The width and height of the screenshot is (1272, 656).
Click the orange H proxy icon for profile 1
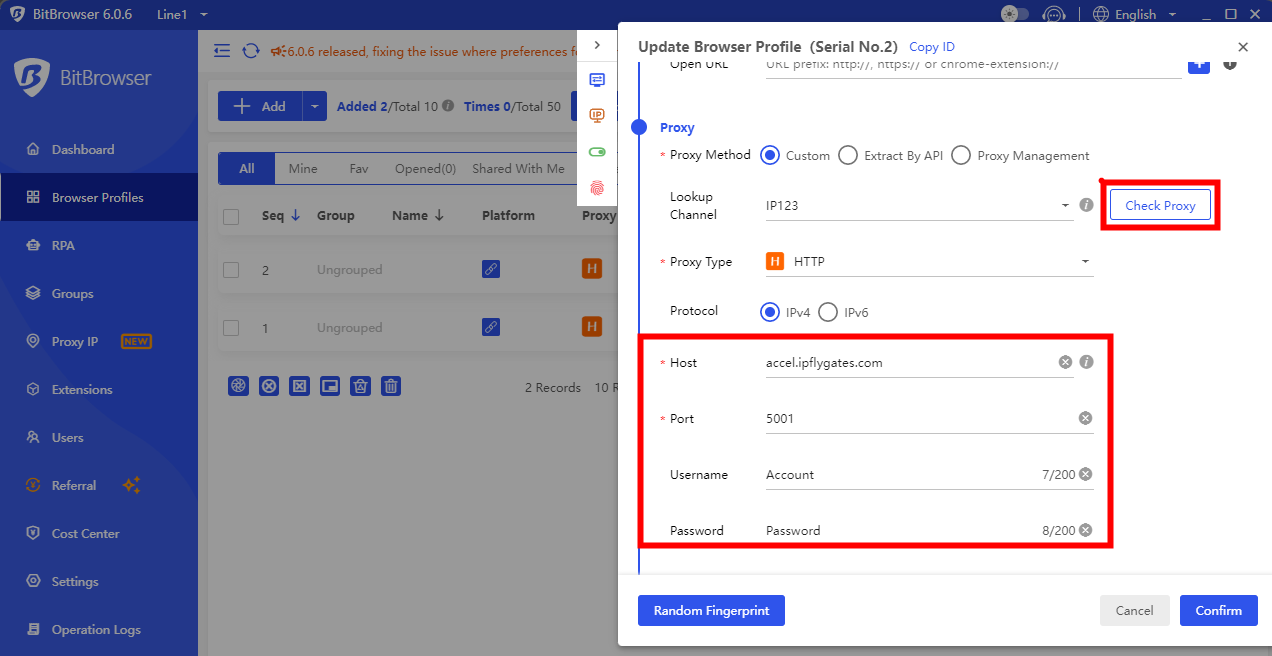[592, 327]
